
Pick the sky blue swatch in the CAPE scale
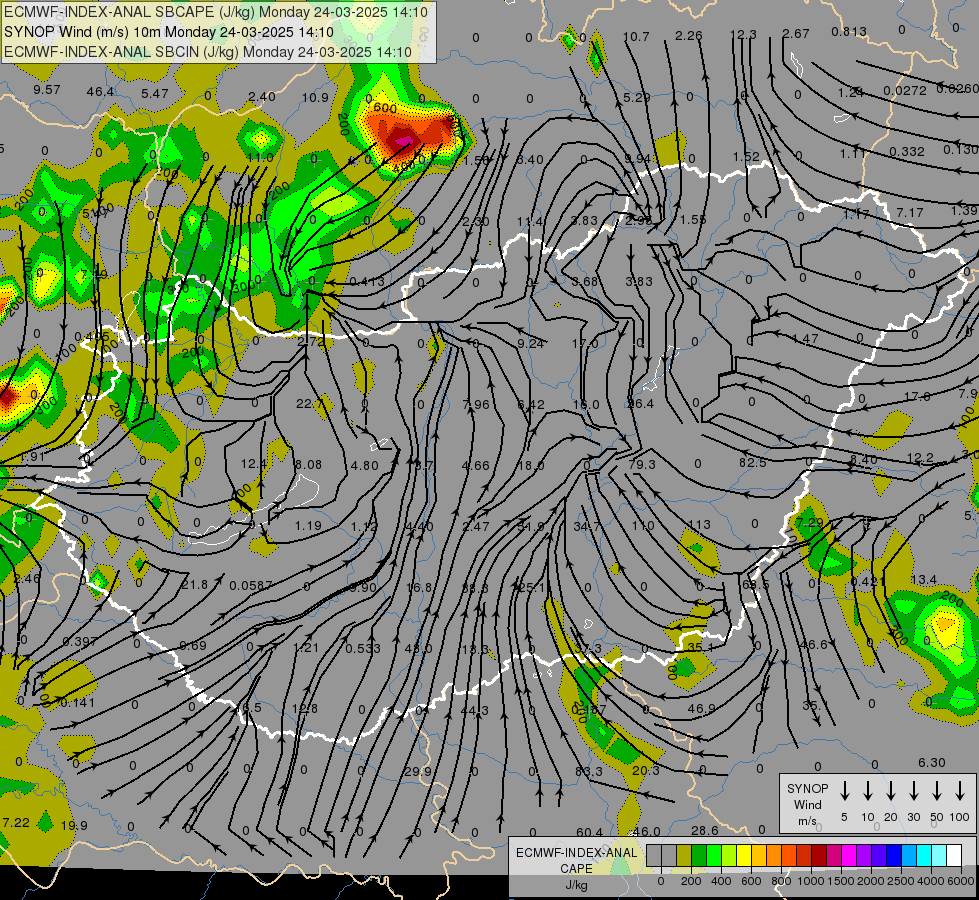pos(908,855)
